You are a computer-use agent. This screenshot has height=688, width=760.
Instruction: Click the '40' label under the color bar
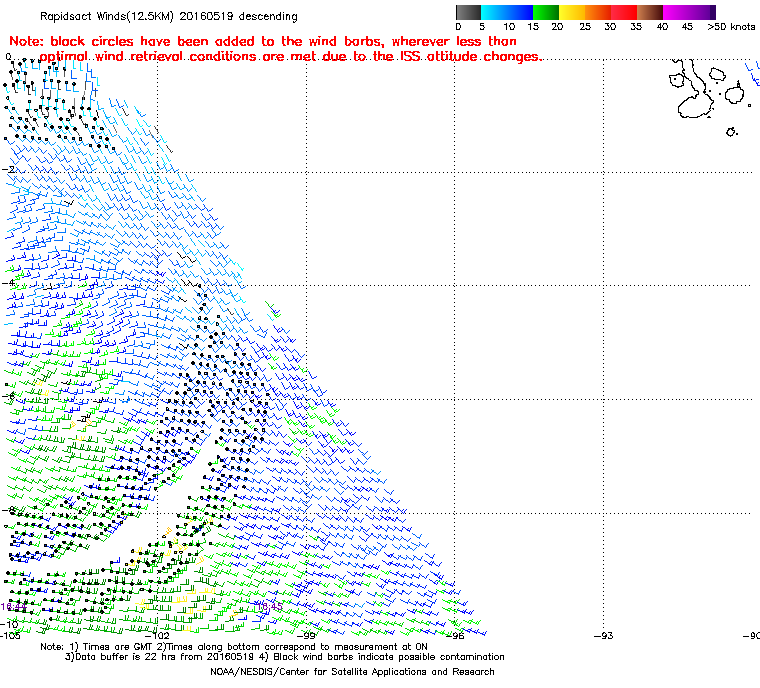point(662,27)
